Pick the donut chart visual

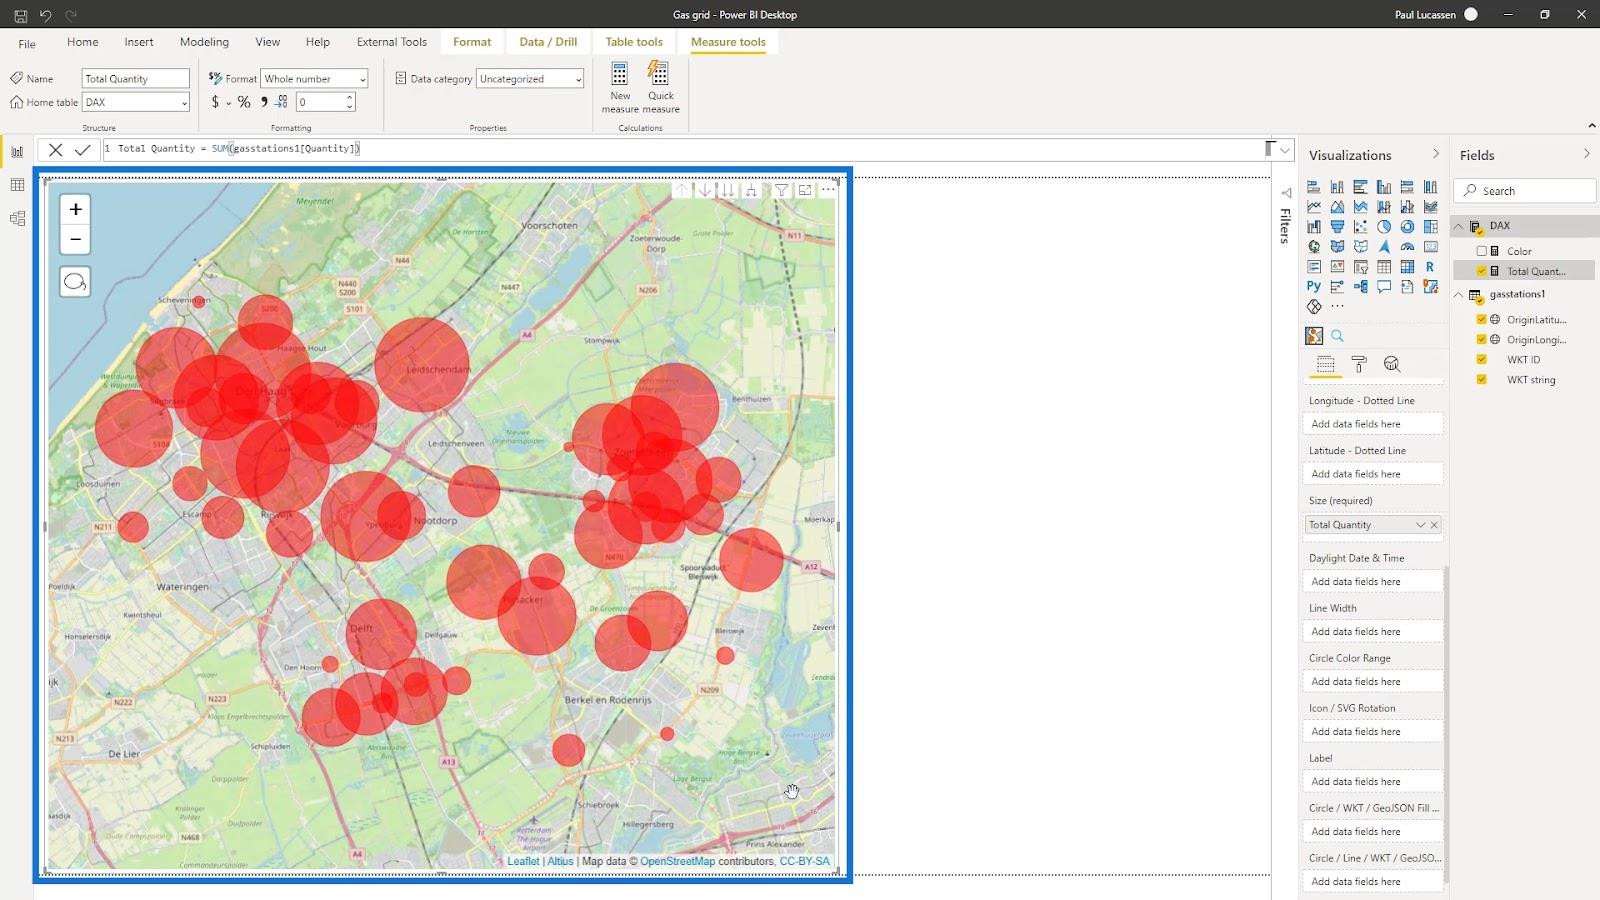click(x=1407, y=227)
